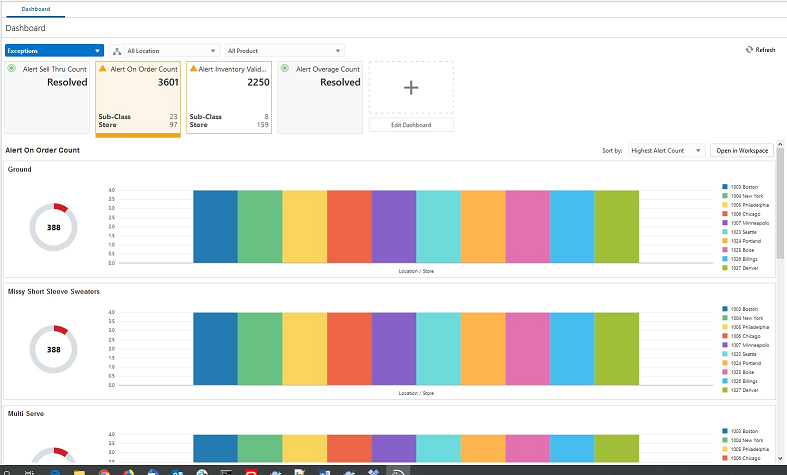
Task: Click the location hierarchy icon beside All Location
Action: pyautogui.click(x=117, y=51)
